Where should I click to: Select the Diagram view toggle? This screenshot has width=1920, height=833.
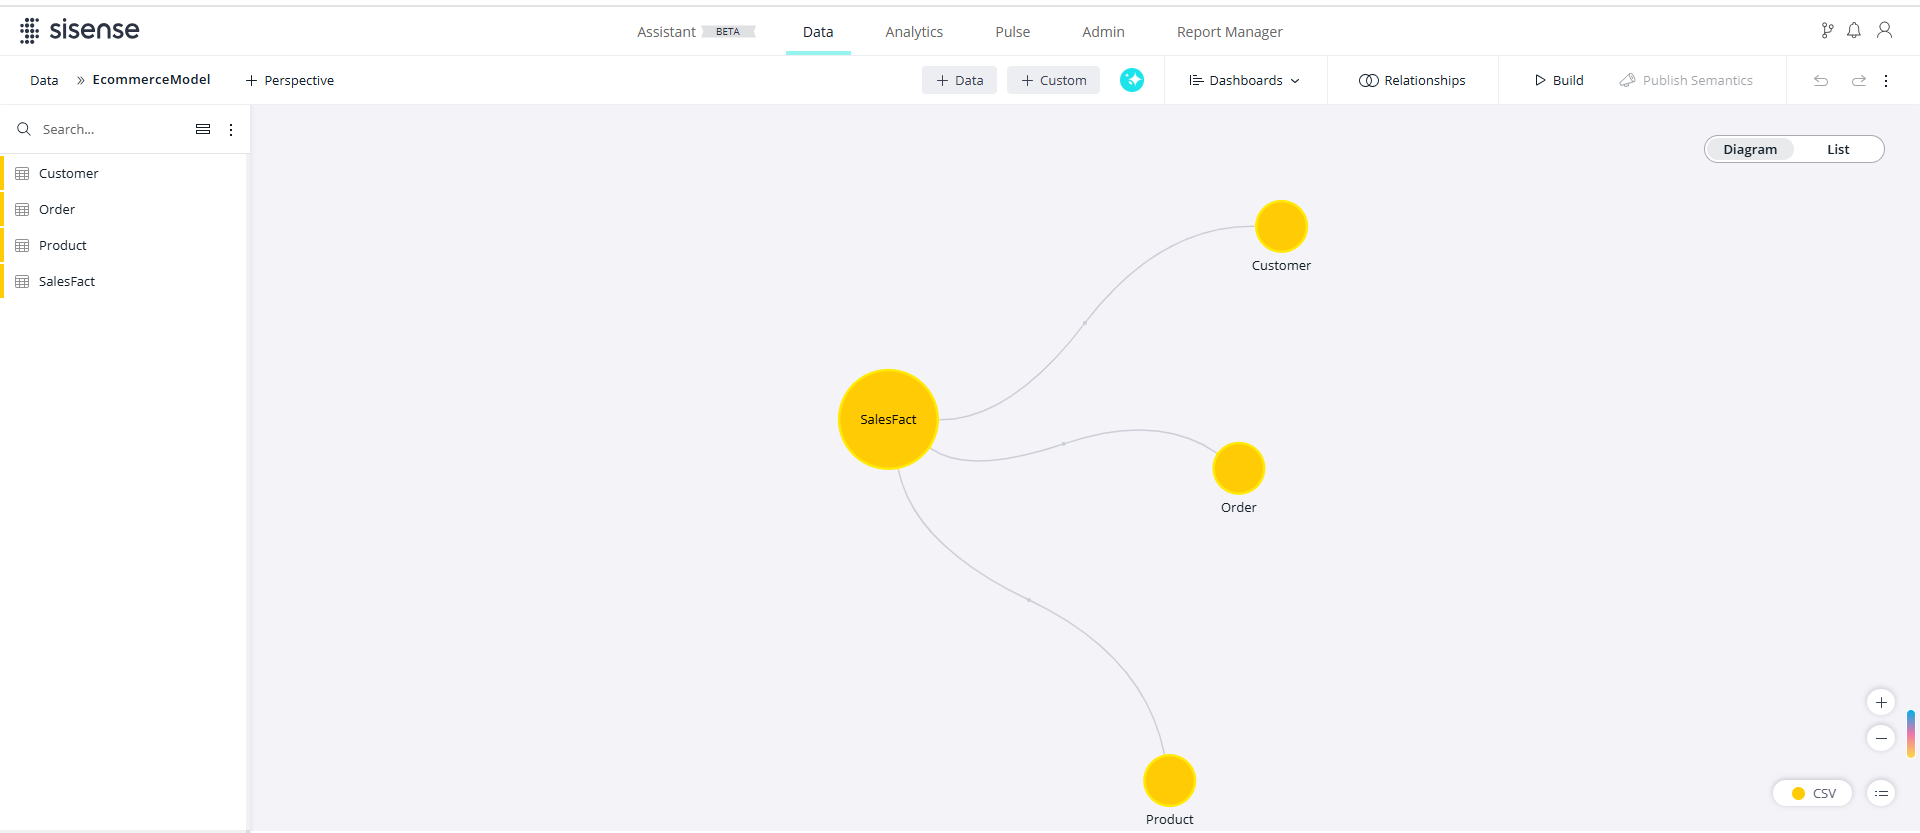pos(1750,149)
